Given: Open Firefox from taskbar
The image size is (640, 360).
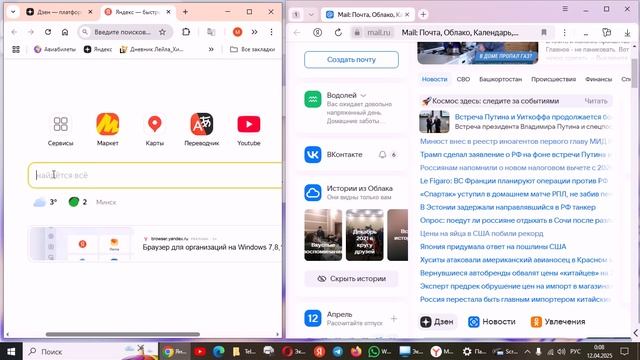Looking at the screenshot, I should (356, 351).
